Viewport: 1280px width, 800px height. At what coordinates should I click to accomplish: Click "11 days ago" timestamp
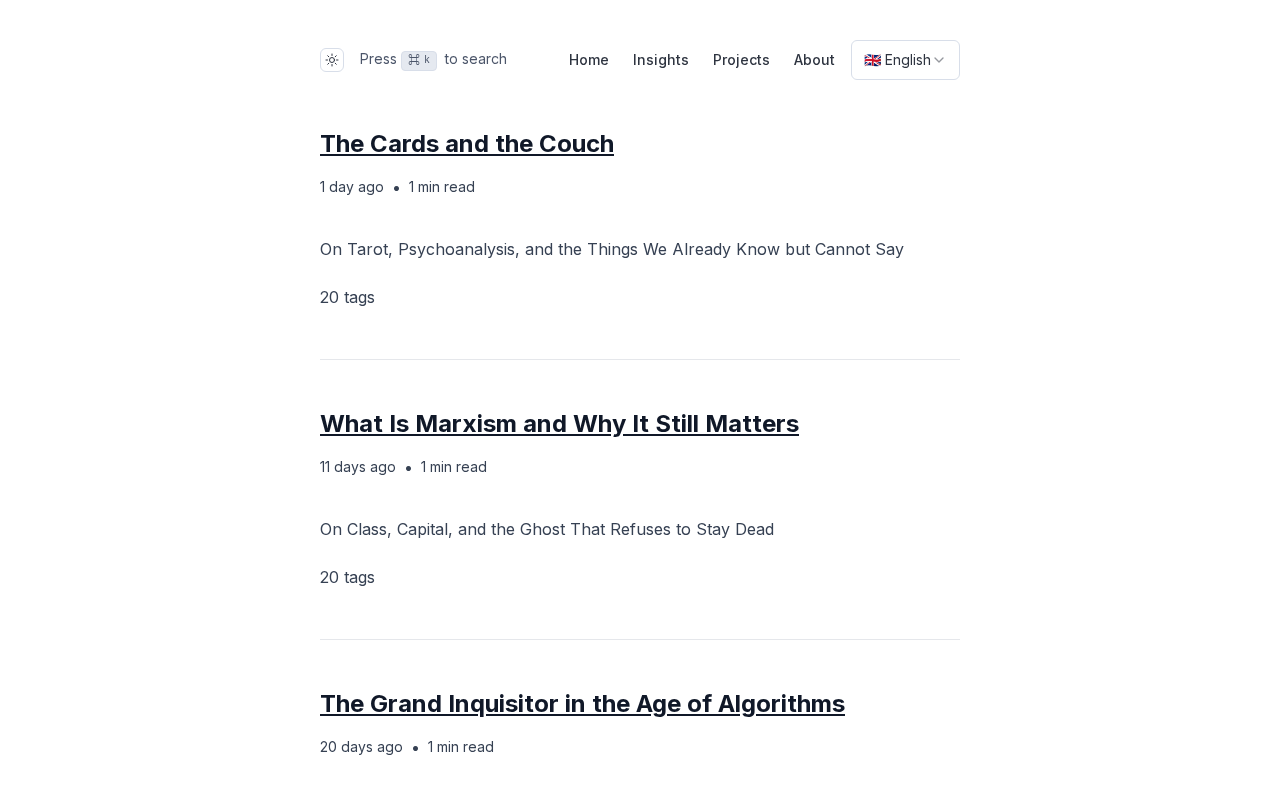click(358, 467)
